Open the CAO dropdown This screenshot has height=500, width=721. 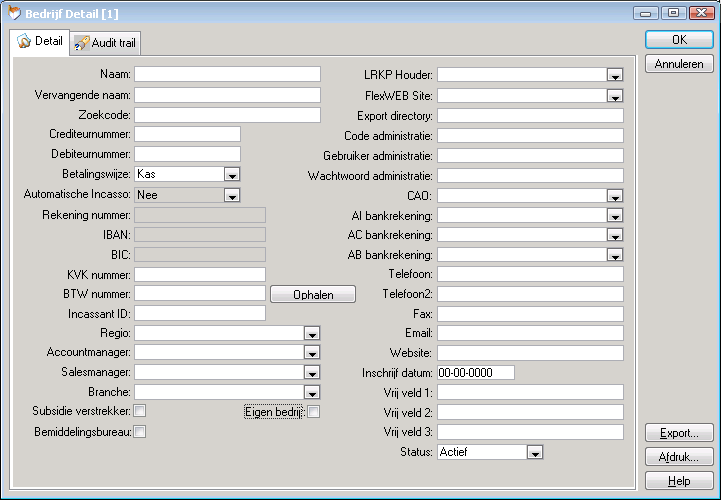[x=615, y=195]
